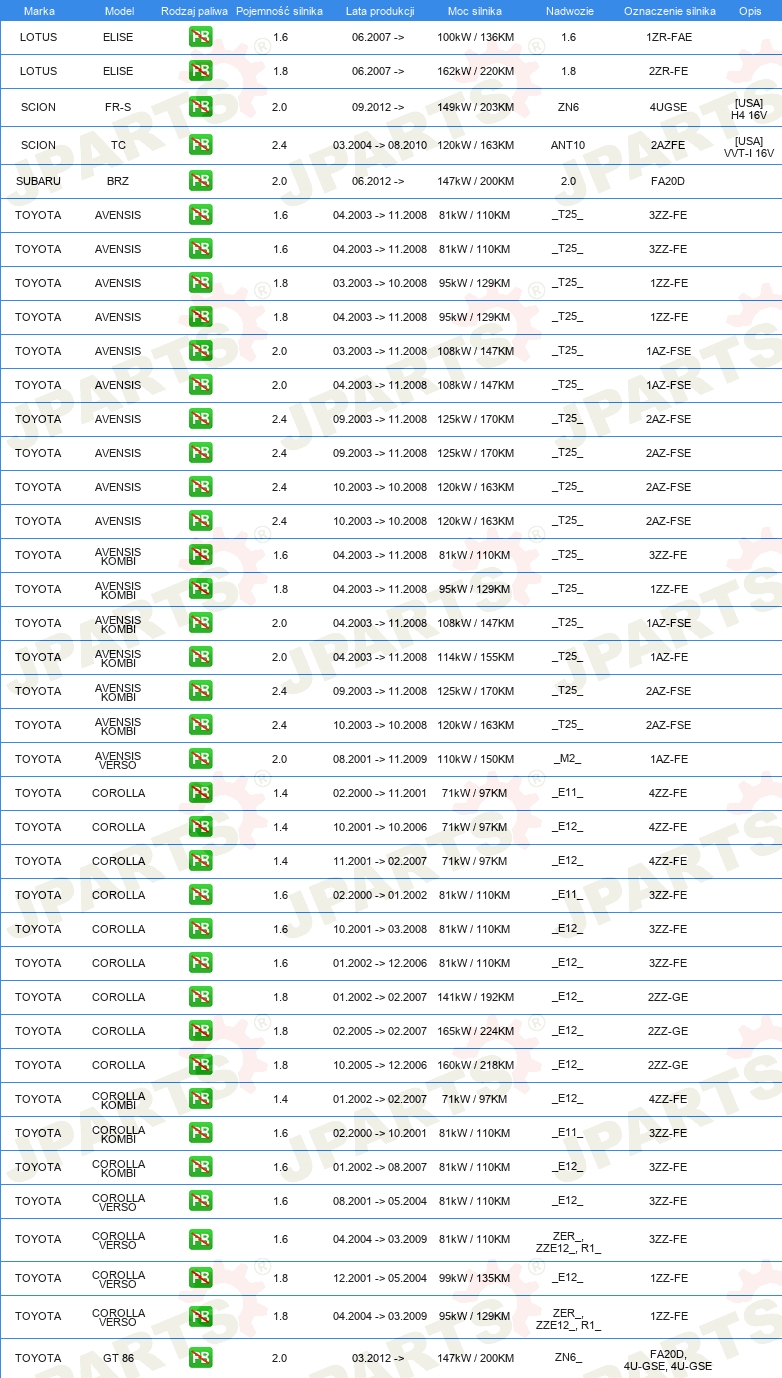
Task: Click the power value 165kW / 224KM
Action: tap(476, 1031)
